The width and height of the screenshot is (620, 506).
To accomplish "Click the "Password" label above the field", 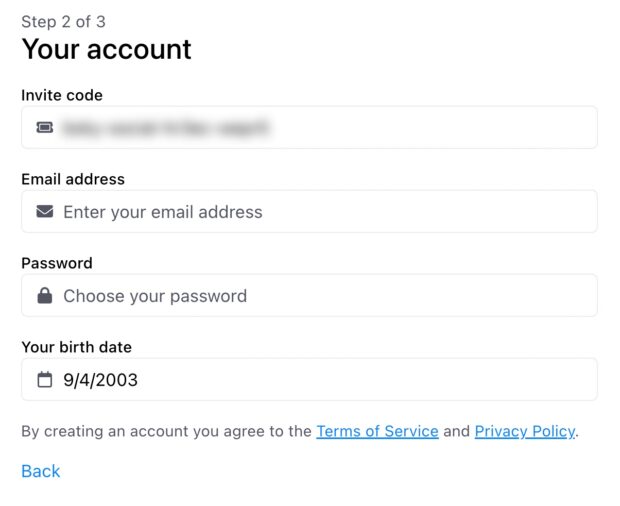I will tap(56, 264).
